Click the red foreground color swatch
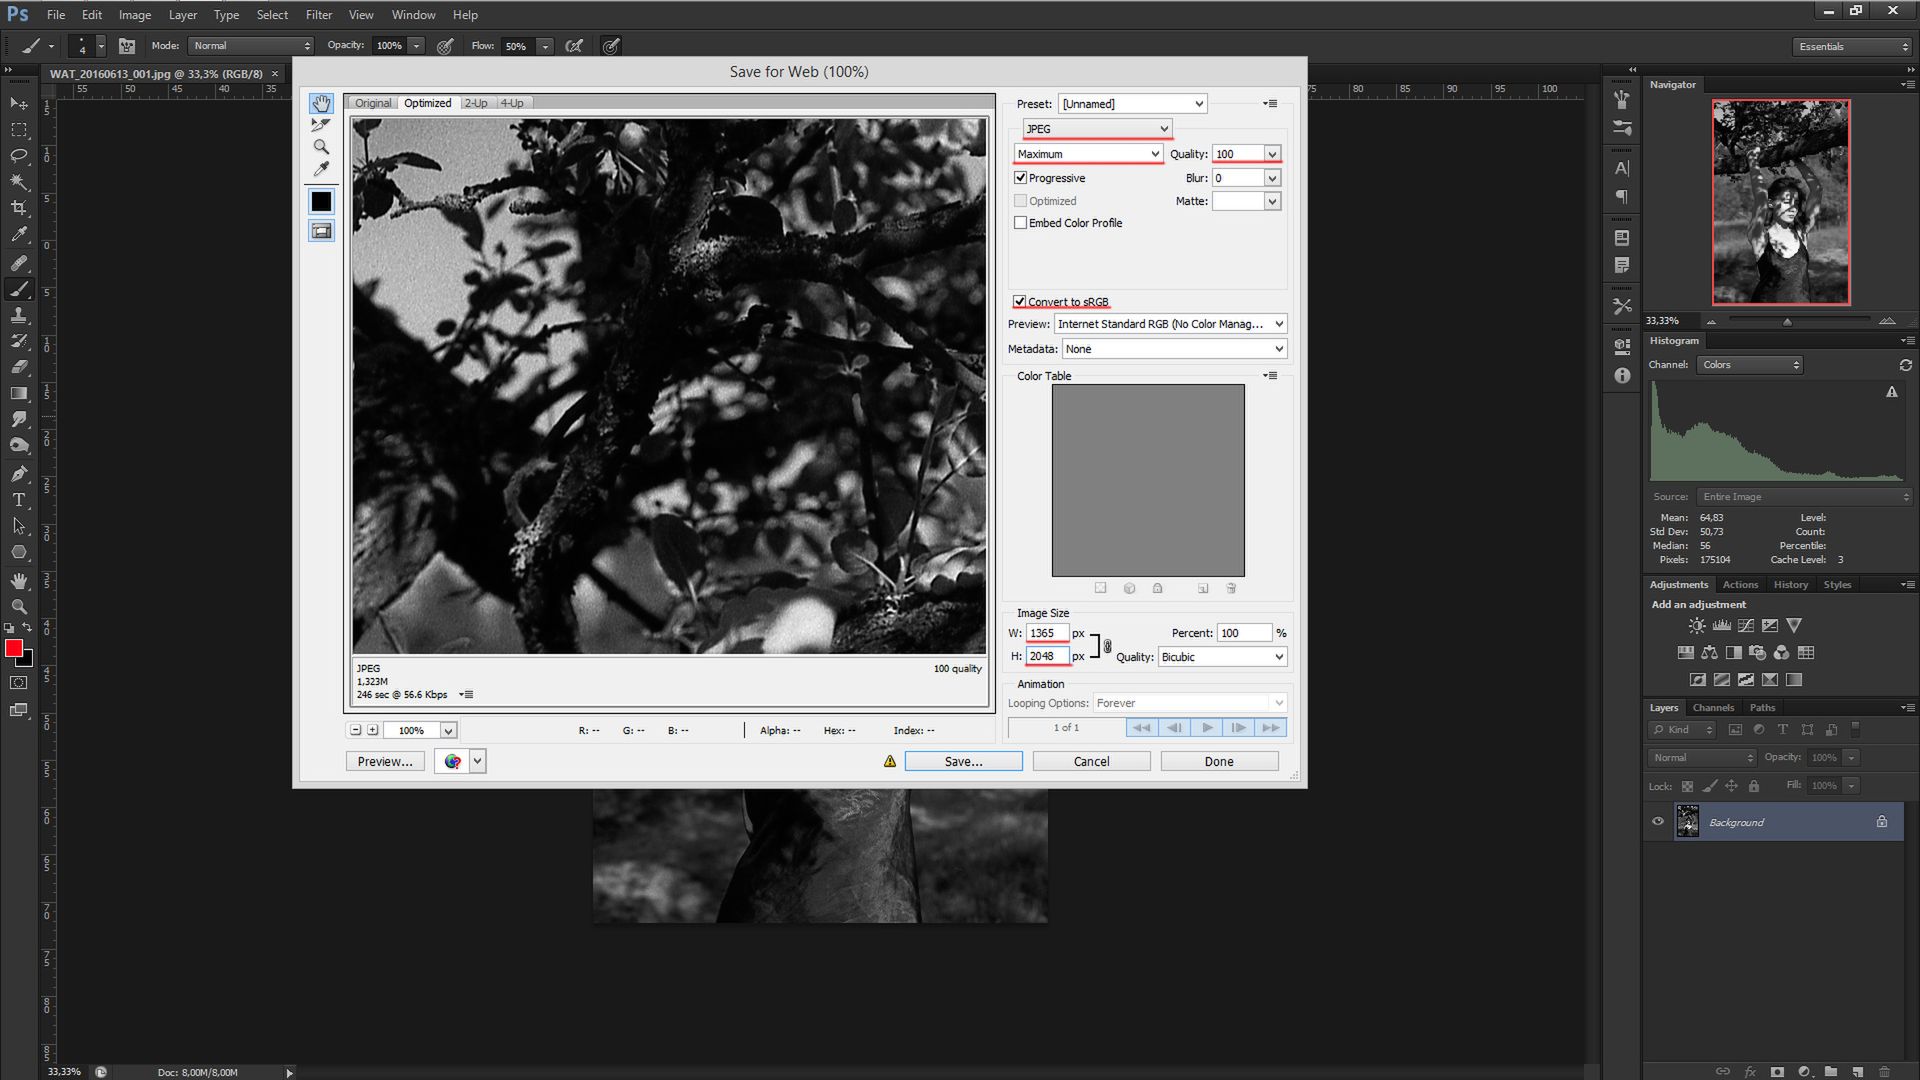The image size is (1920, 1080). (13, 648)
